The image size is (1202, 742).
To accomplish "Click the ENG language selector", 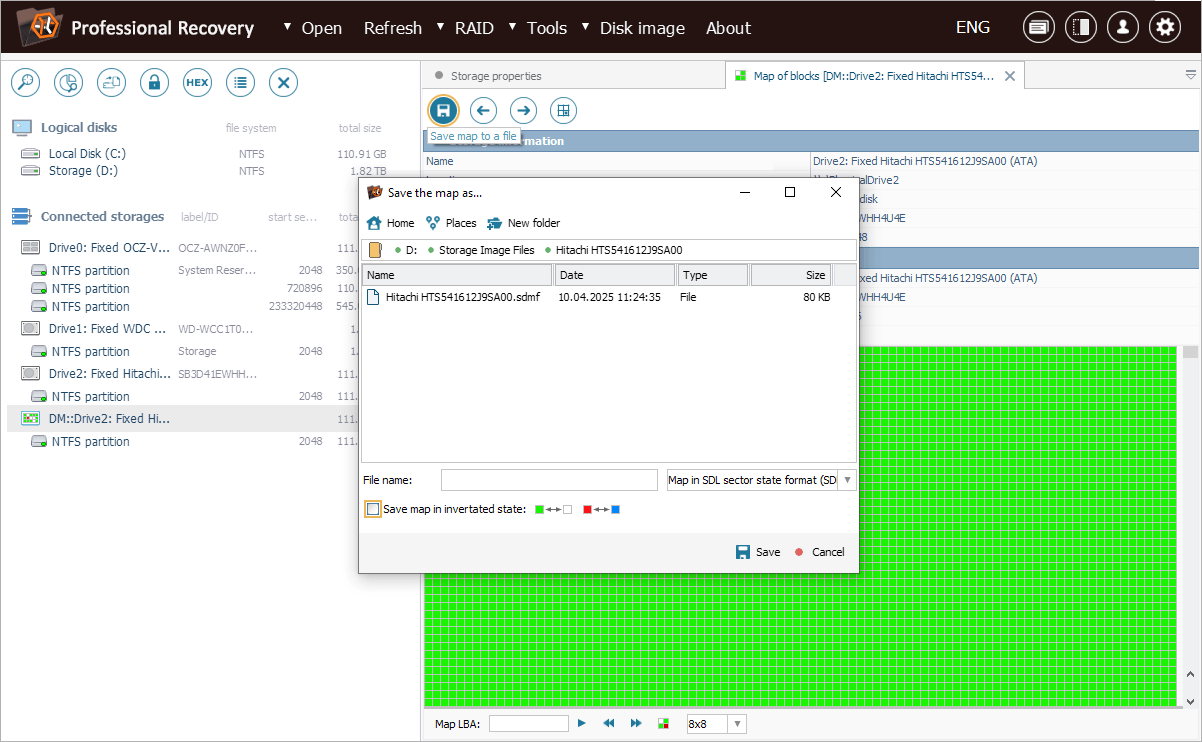I will click(973, 28).
